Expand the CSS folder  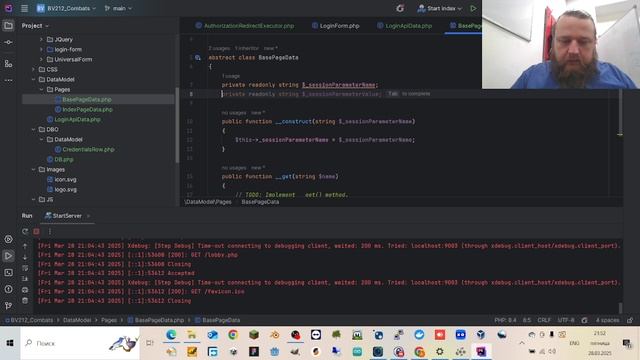click(x=33, y=69)
